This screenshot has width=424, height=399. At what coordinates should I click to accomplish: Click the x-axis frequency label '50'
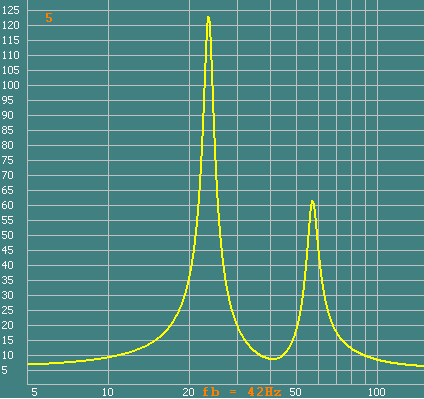pos(295,392)
